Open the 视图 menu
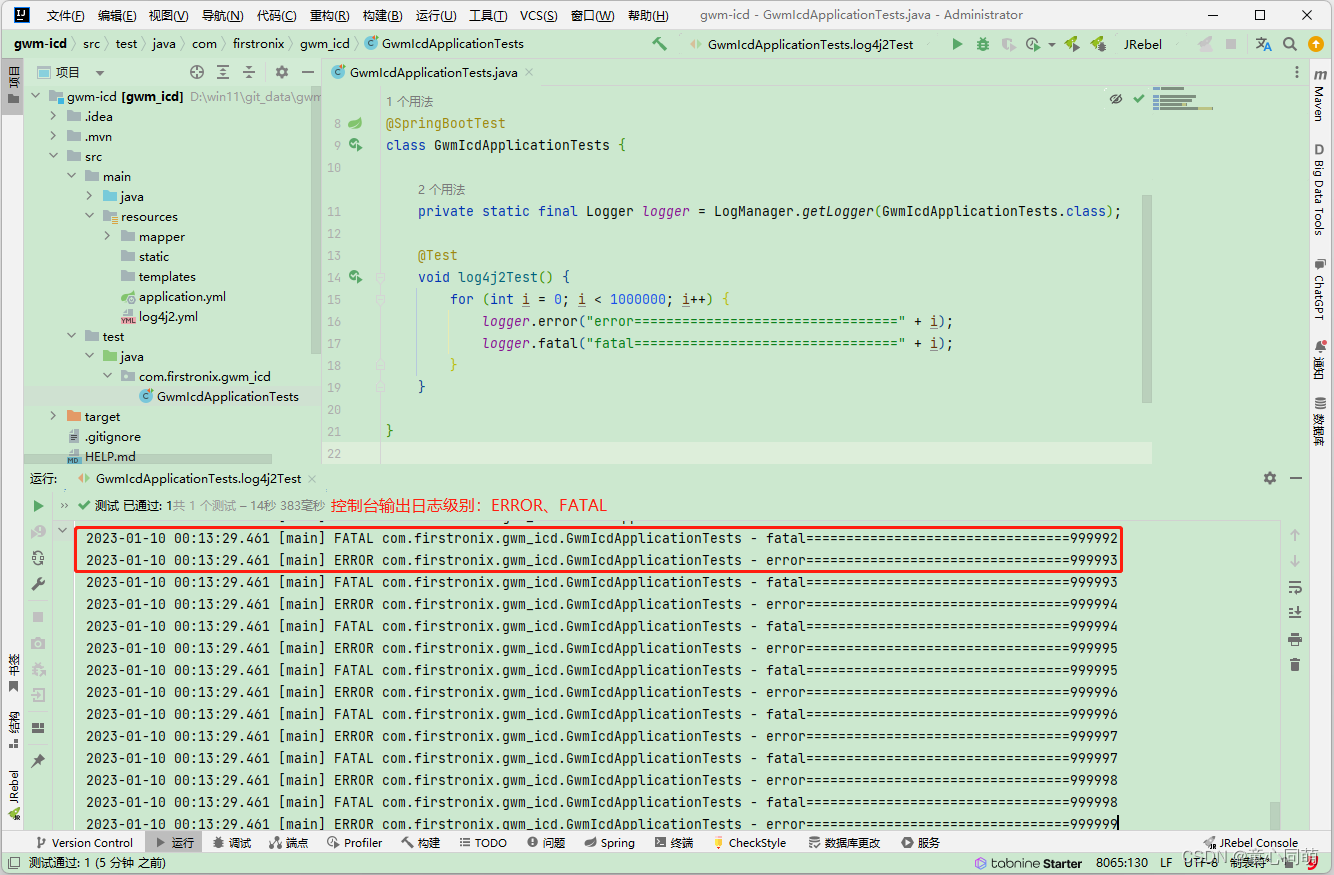The width and height of the screenshot is (1334, 875). point(166,15)
